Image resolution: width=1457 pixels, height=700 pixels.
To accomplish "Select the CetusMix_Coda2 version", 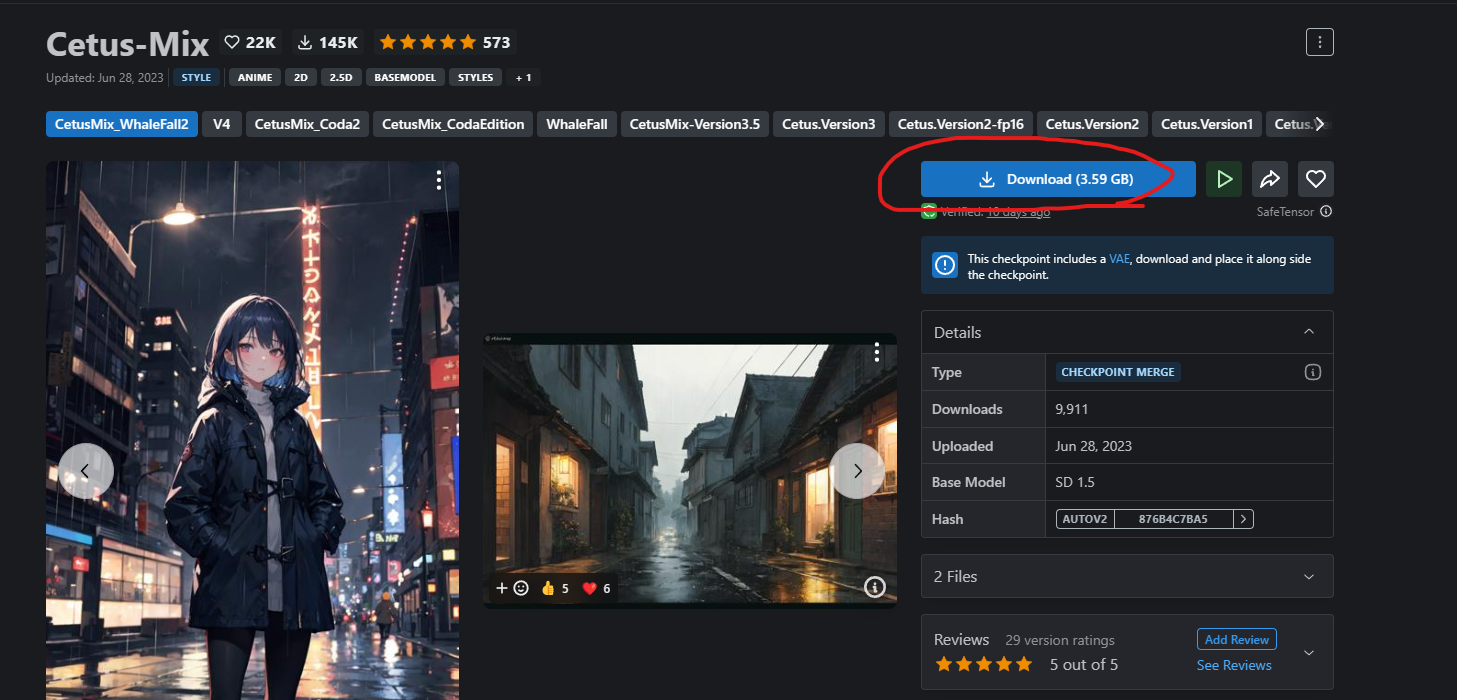I will click(x=307, y=124).
